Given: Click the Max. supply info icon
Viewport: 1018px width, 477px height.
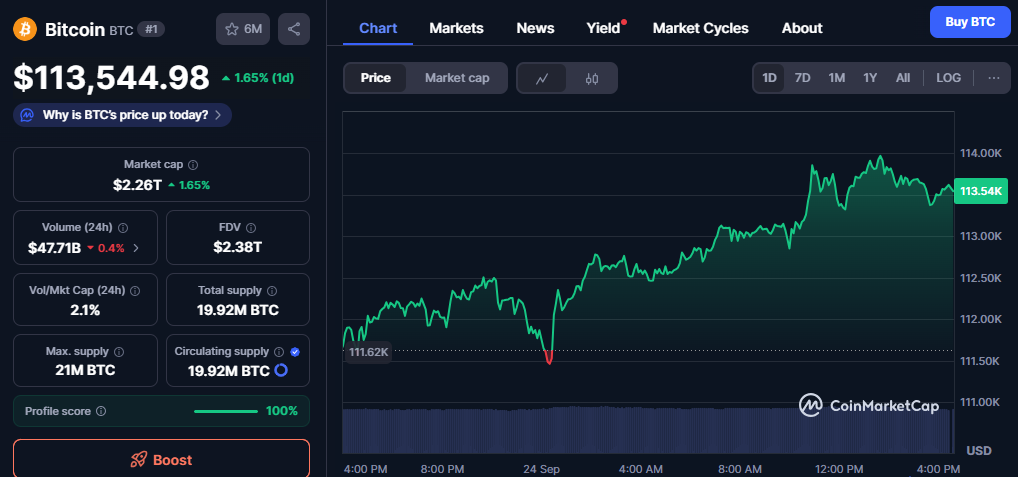Looking at the screenshot, I should (119, 352).
